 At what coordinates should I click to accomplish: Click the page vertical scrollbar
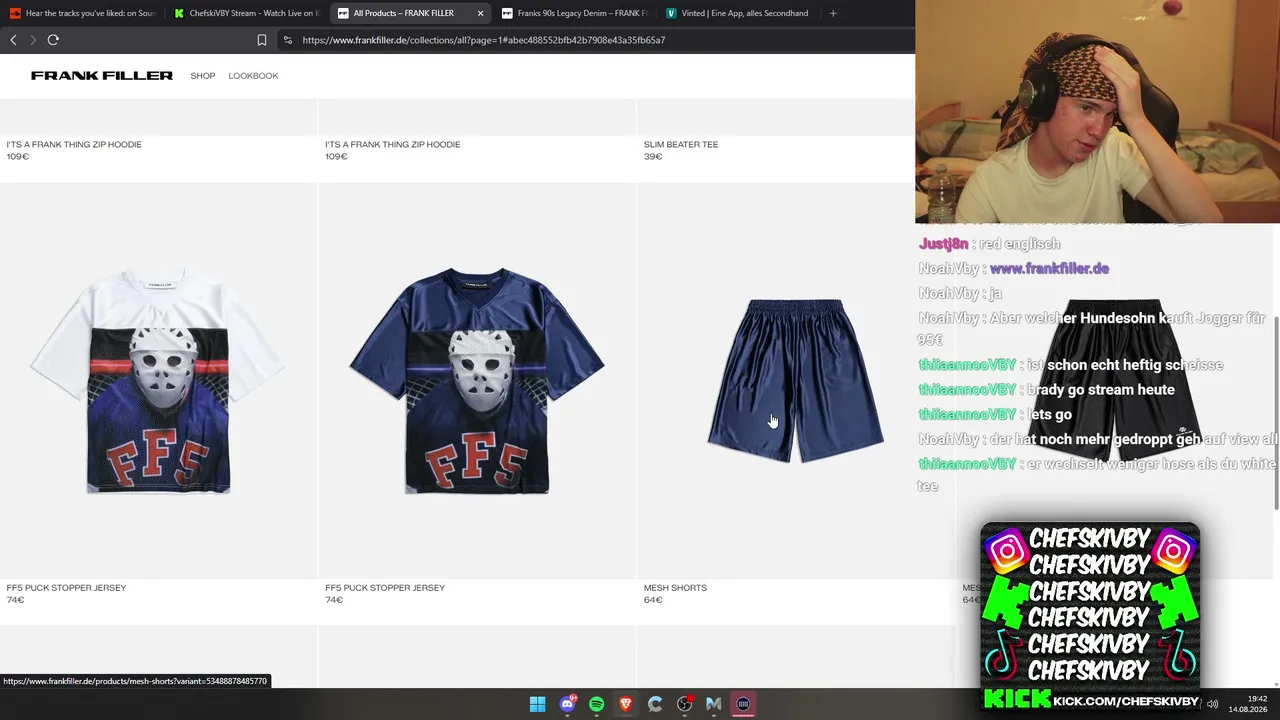pos(1276,412)
